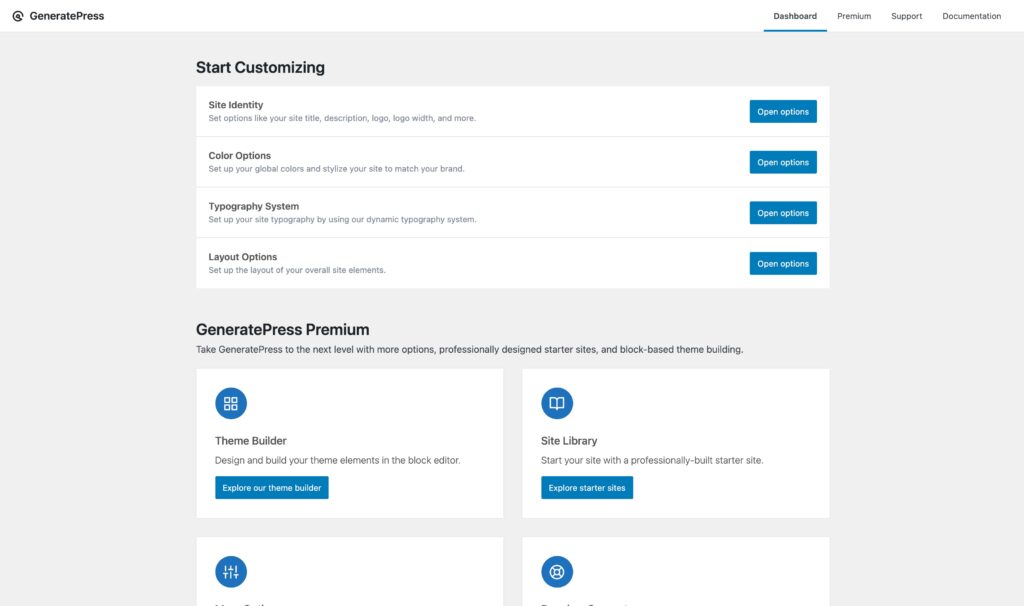Open the Premium tab

[x=854, y=16]
